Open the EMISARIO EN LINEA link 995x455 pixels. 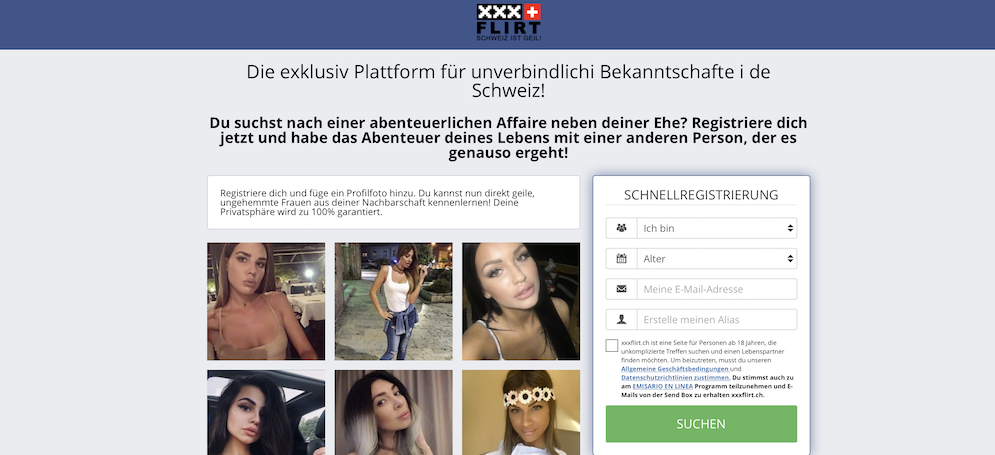tap(663, 386)
